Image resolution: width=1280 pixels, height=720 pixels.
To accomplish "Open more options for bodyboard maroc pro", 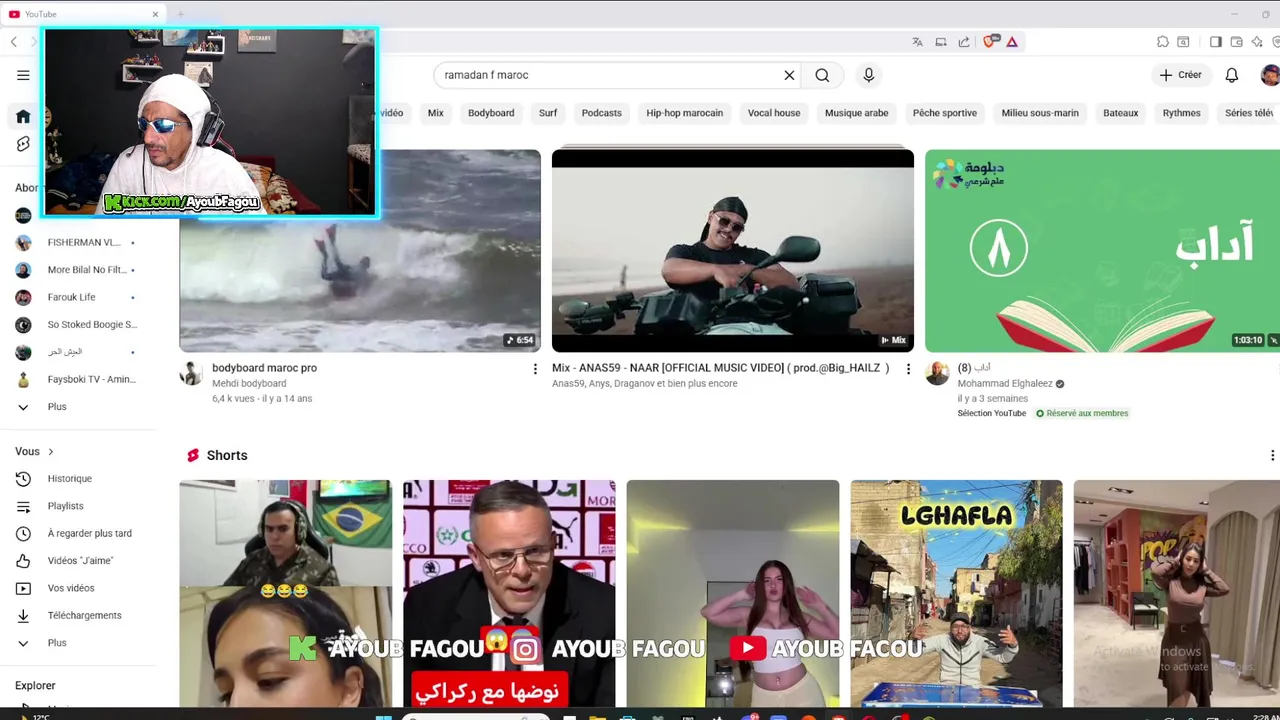I will (x=535, y=369).
